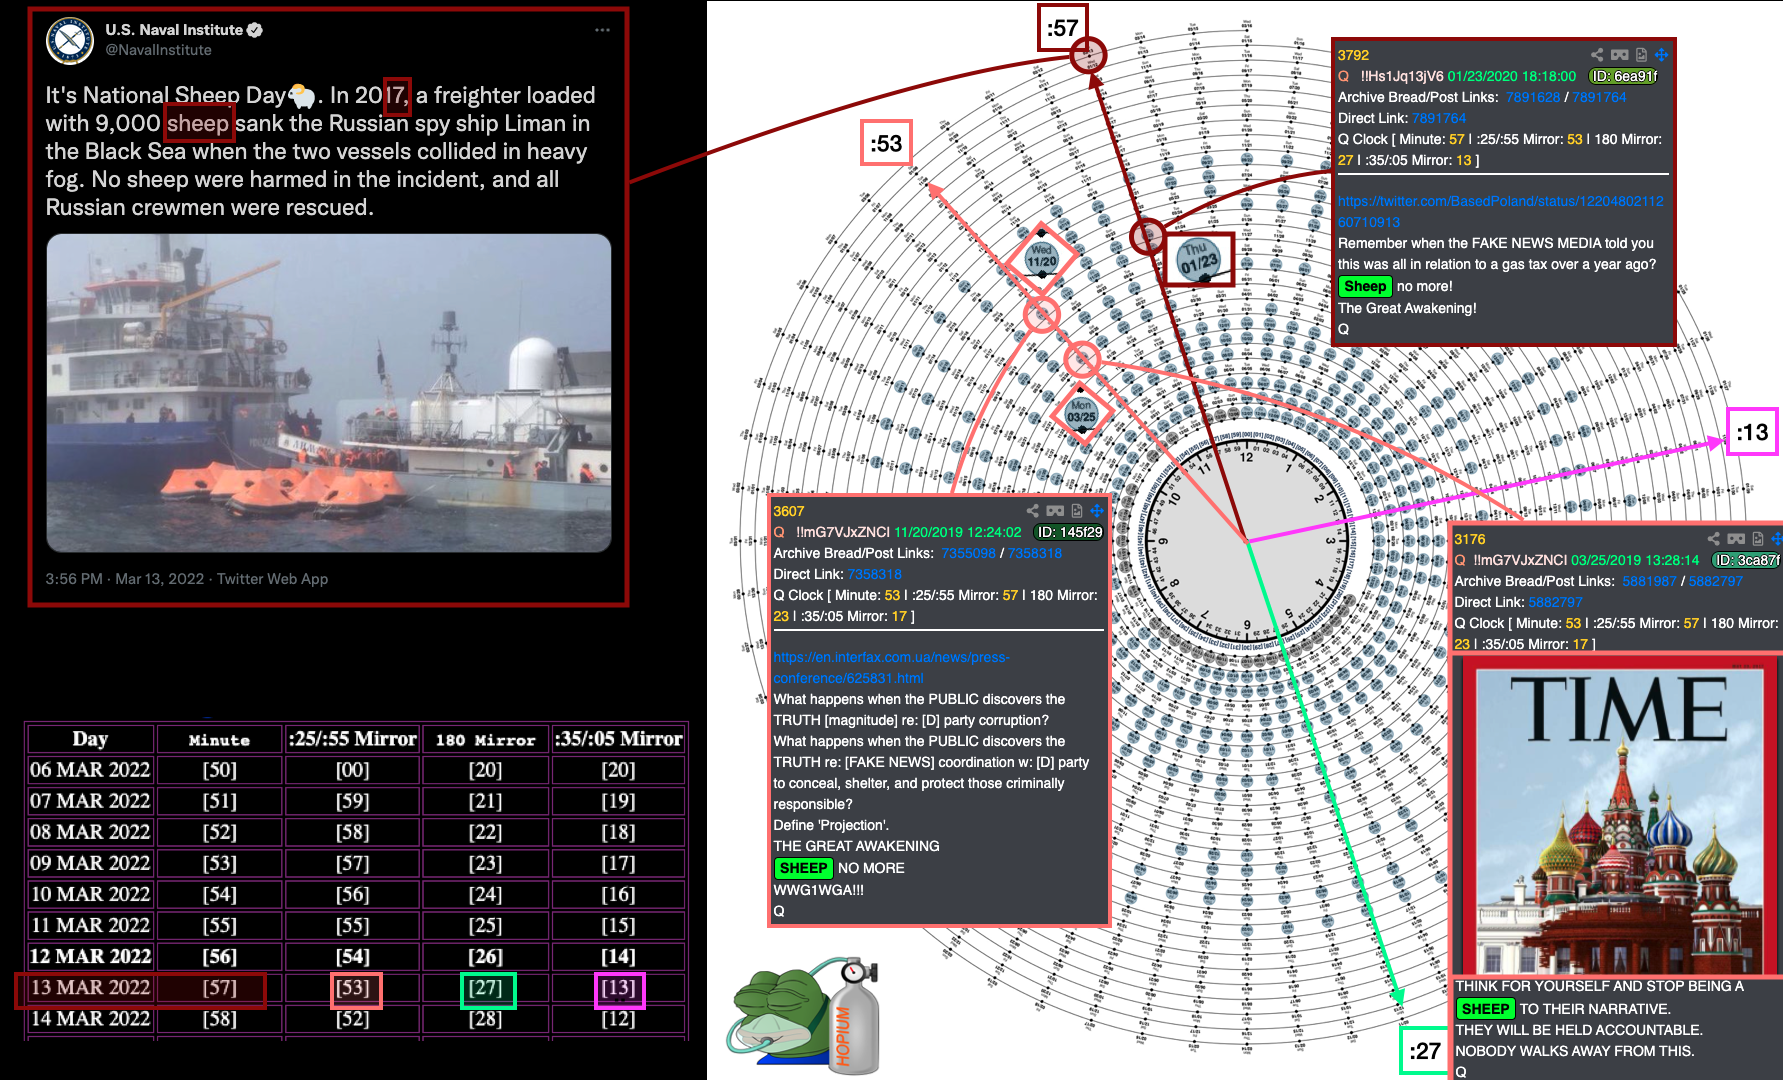
Task: Open the en.interfax.com.ua press-conference link
Action: pyautogui.click(x=891, y=668)
